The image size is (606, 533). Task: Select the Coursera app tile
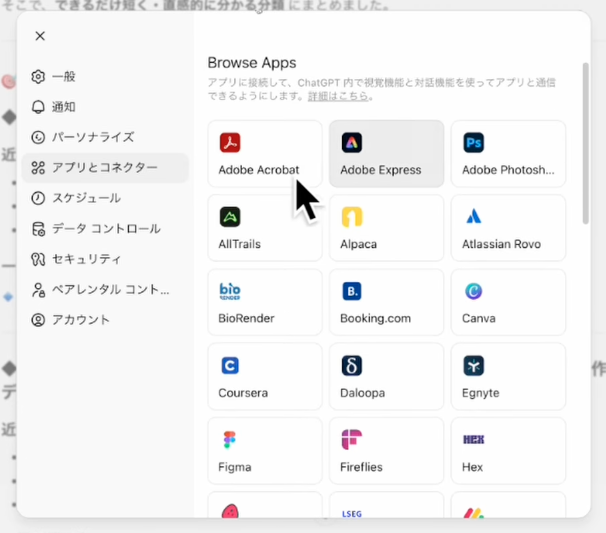click(x=265, y=377)
